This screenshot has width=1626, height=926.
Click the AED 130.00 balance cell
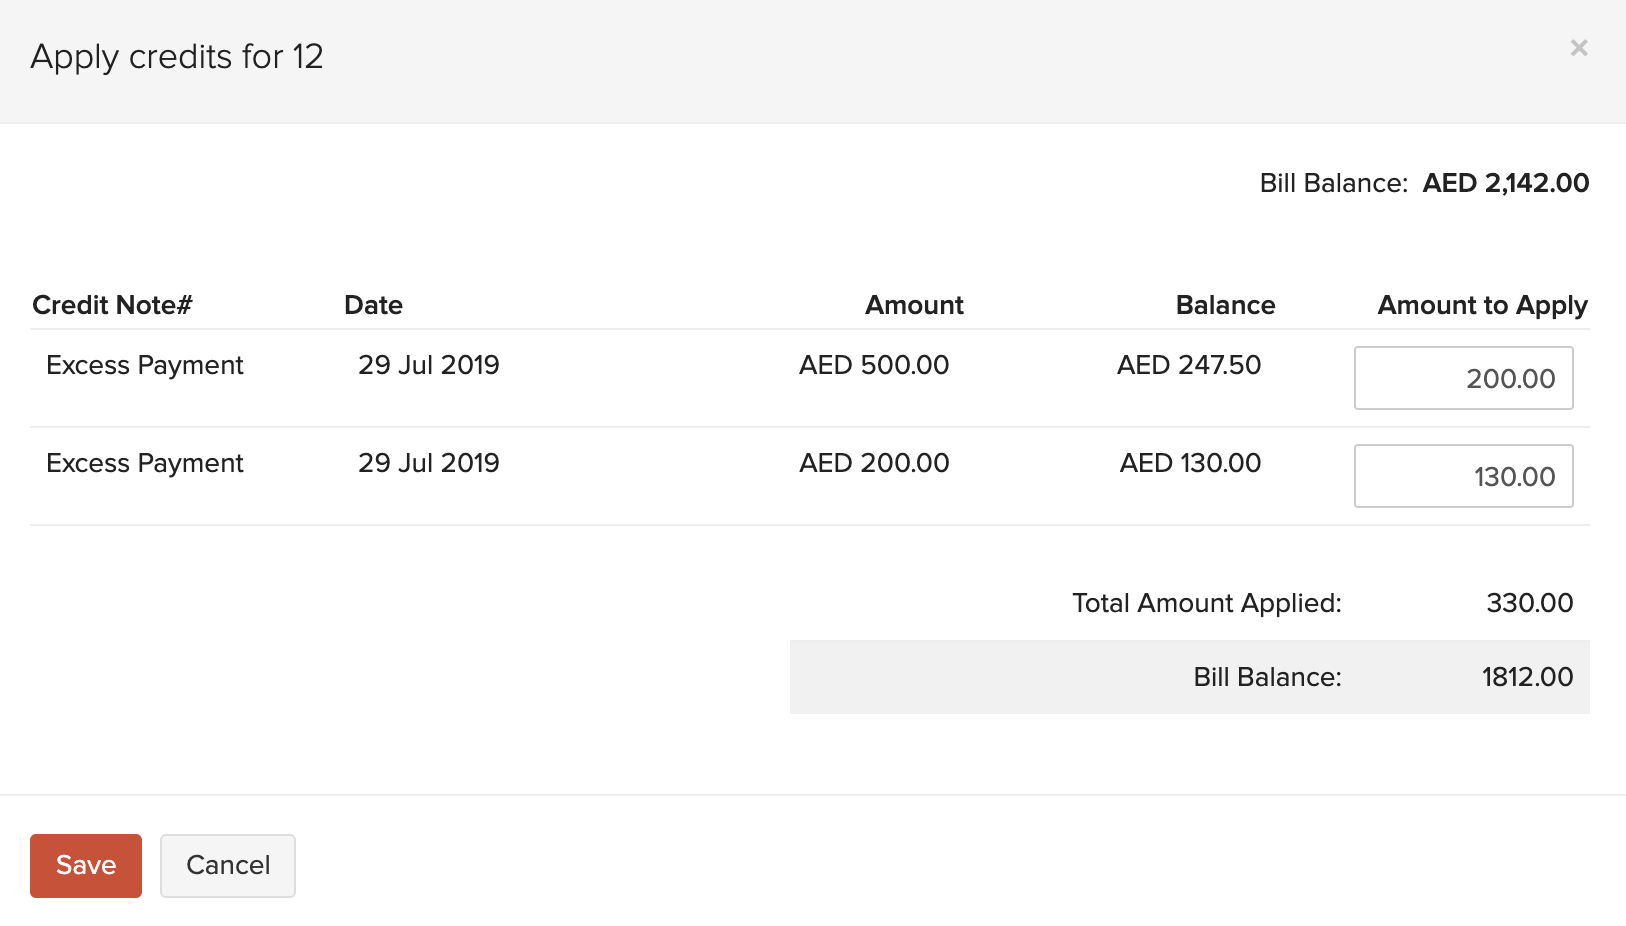(x=1190, y=463)
